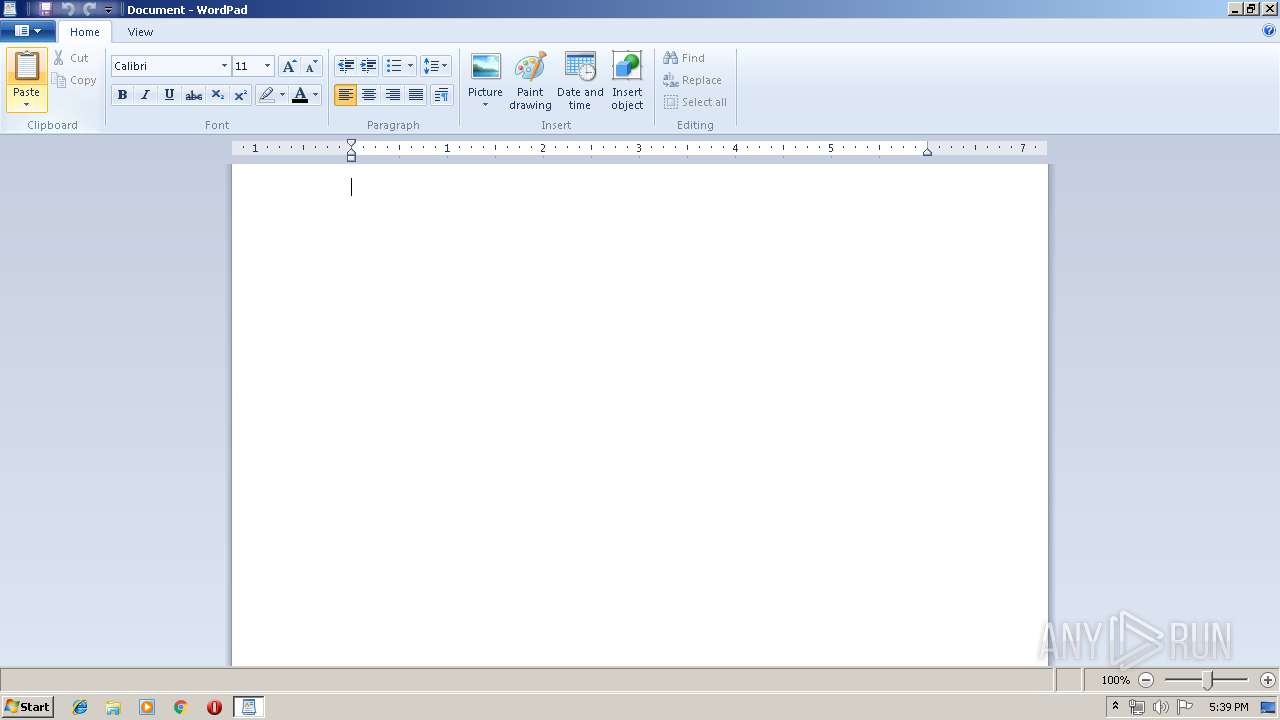Select Center text alignment
The height and width of the screenshot is (720, 1280).
[x=369, y=95]
